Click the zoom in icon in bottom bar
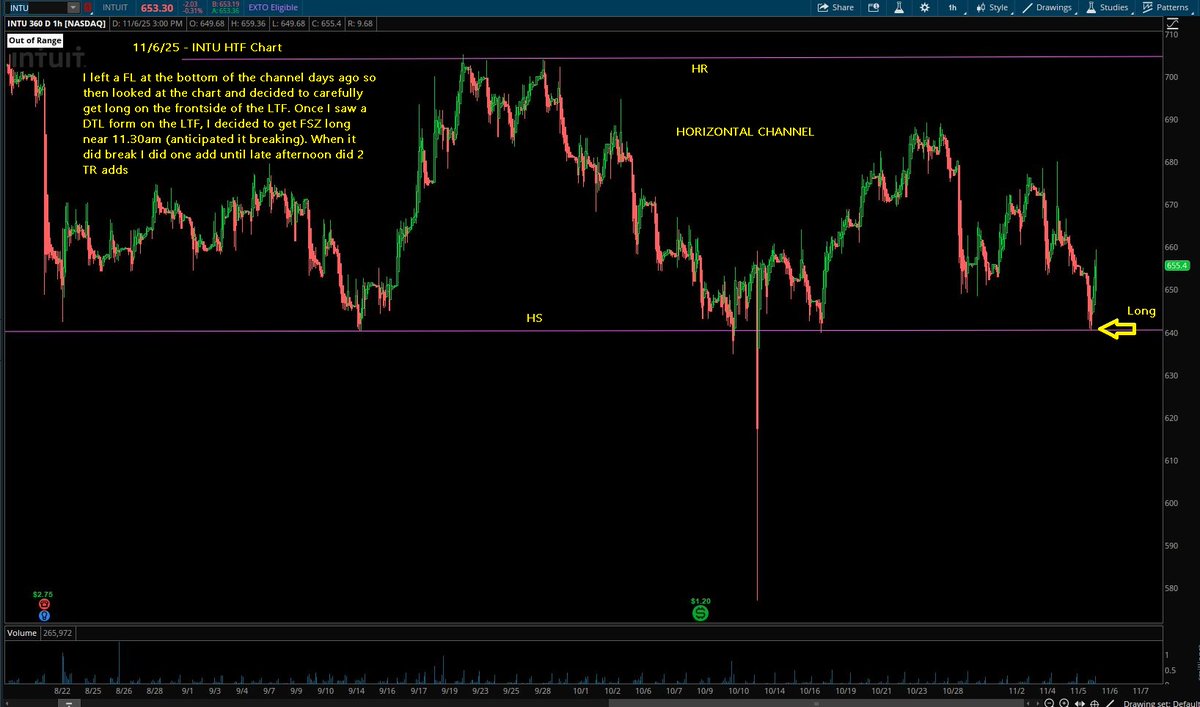 [1064, 702]
